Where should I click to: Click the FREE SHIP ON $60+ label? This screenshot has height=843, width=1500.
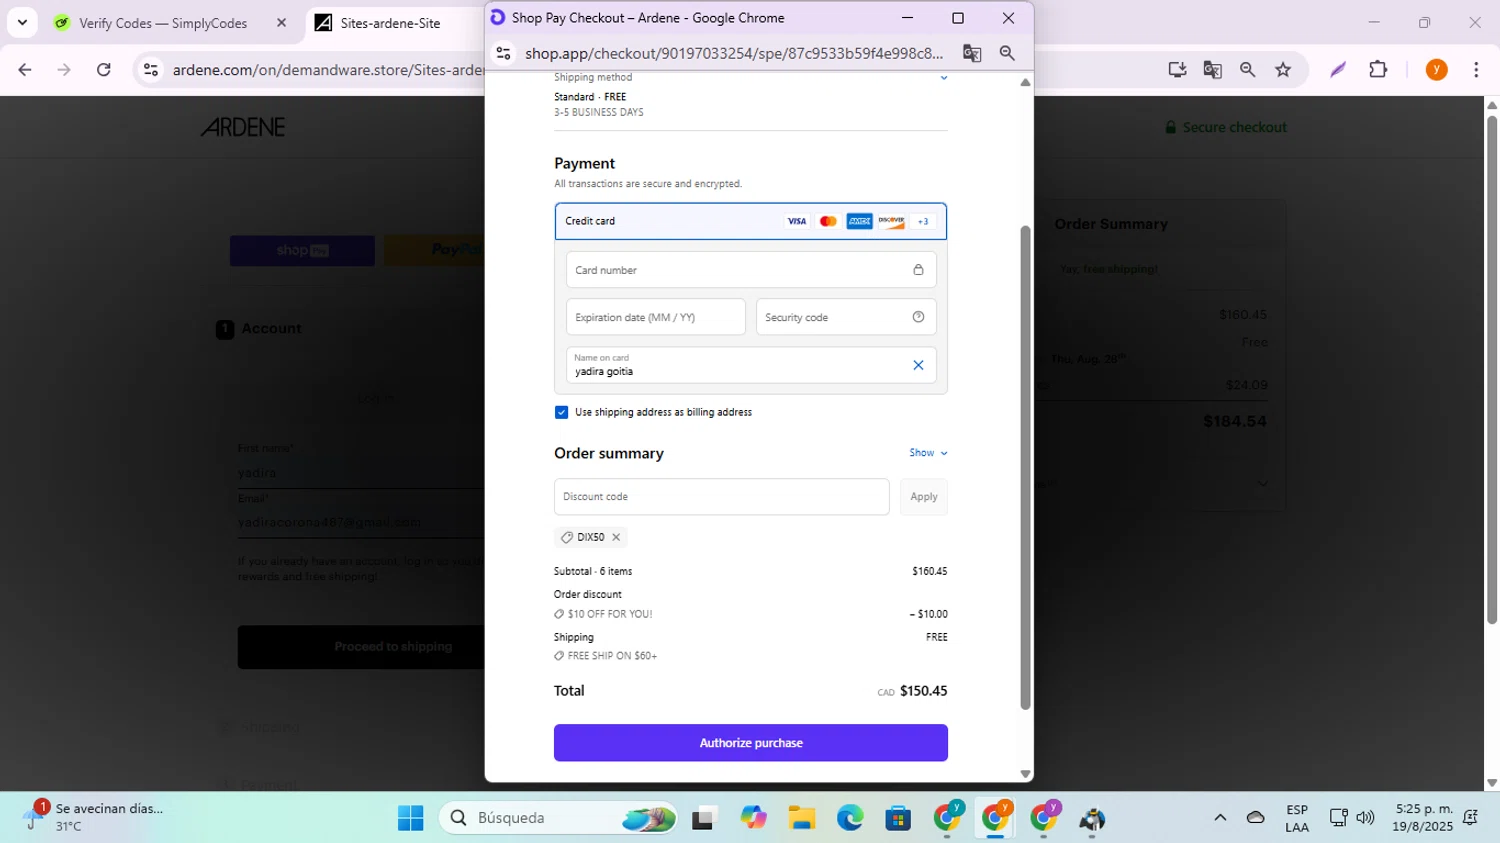coord(612,656)
